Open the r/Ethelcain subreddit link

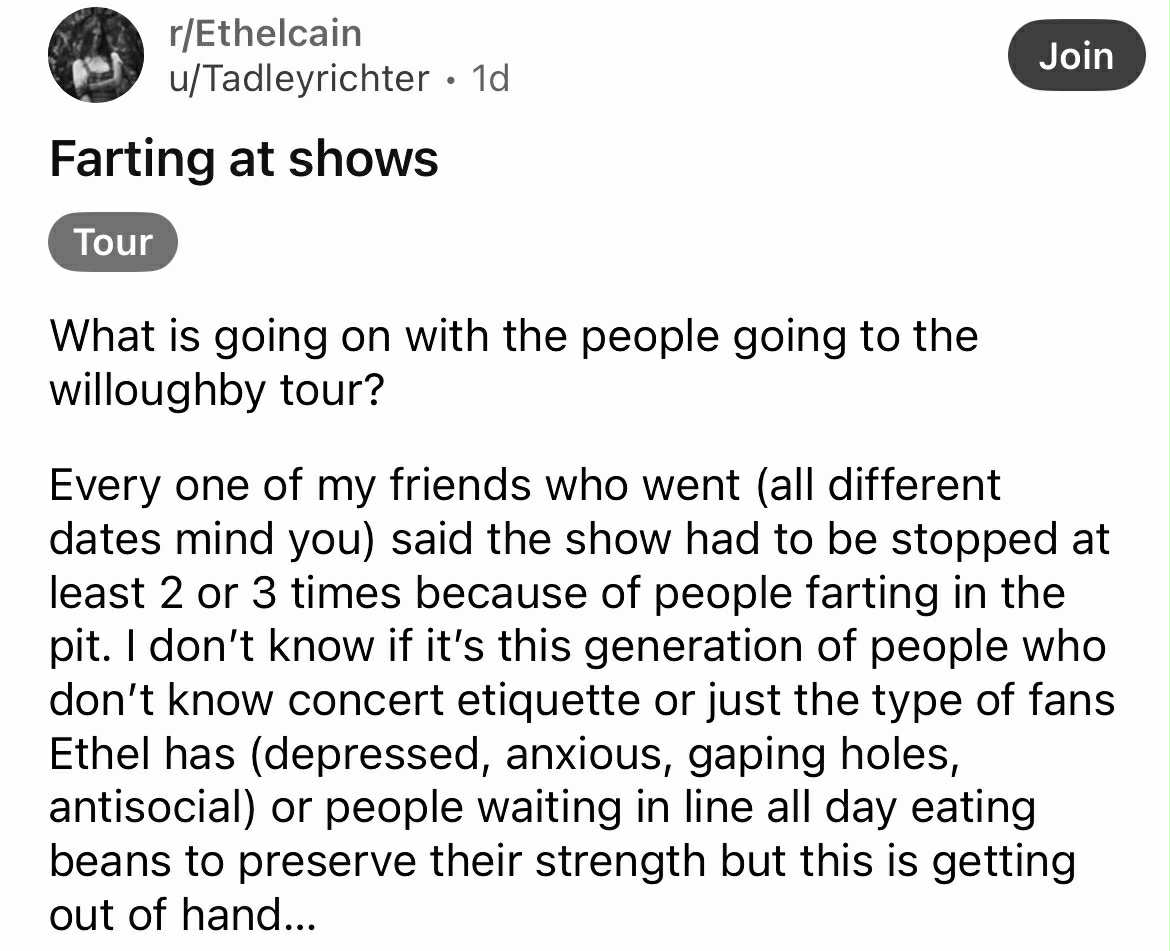[264, 34]
